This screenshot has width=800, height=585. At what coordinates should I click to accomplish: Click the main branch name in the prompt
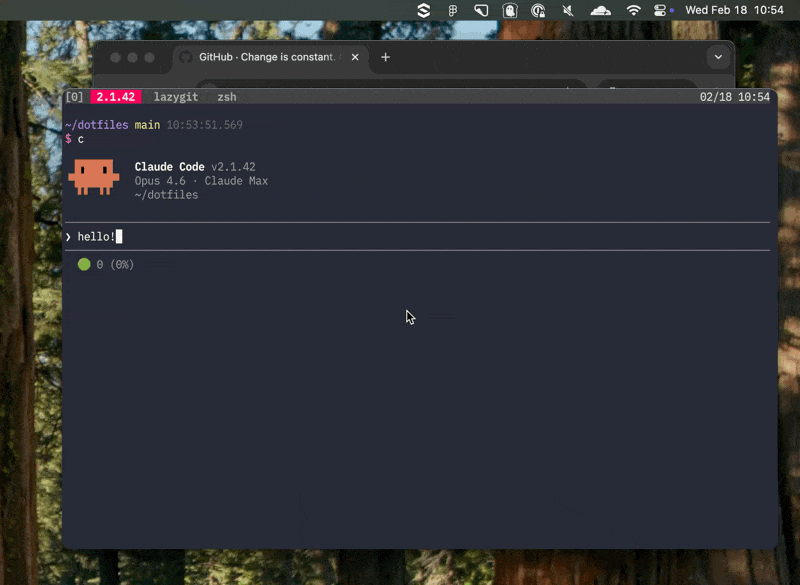[147, 125]
